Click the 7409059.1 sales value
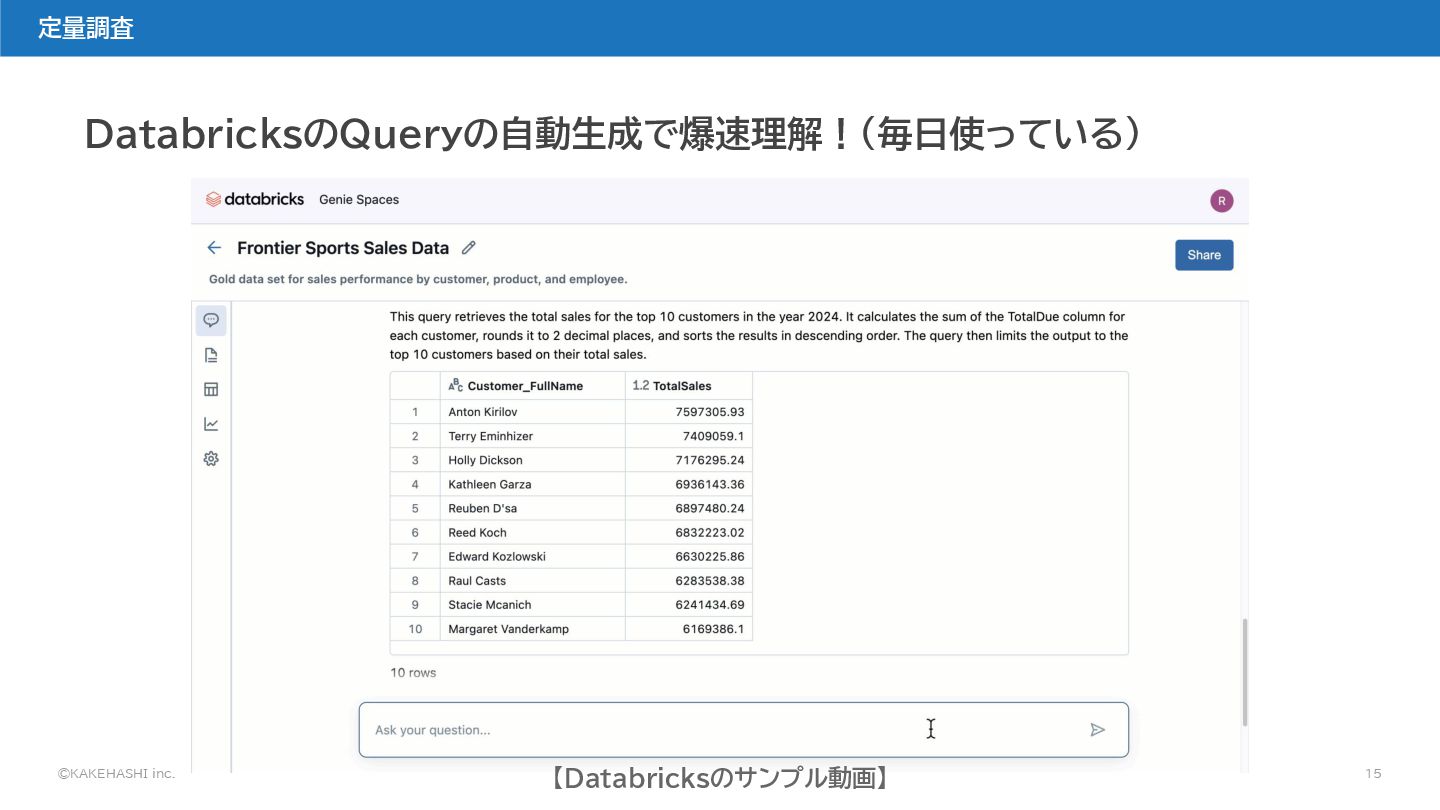Image resolution: width=1440 pixels, height=810 pixels. [x=713, y=436]
